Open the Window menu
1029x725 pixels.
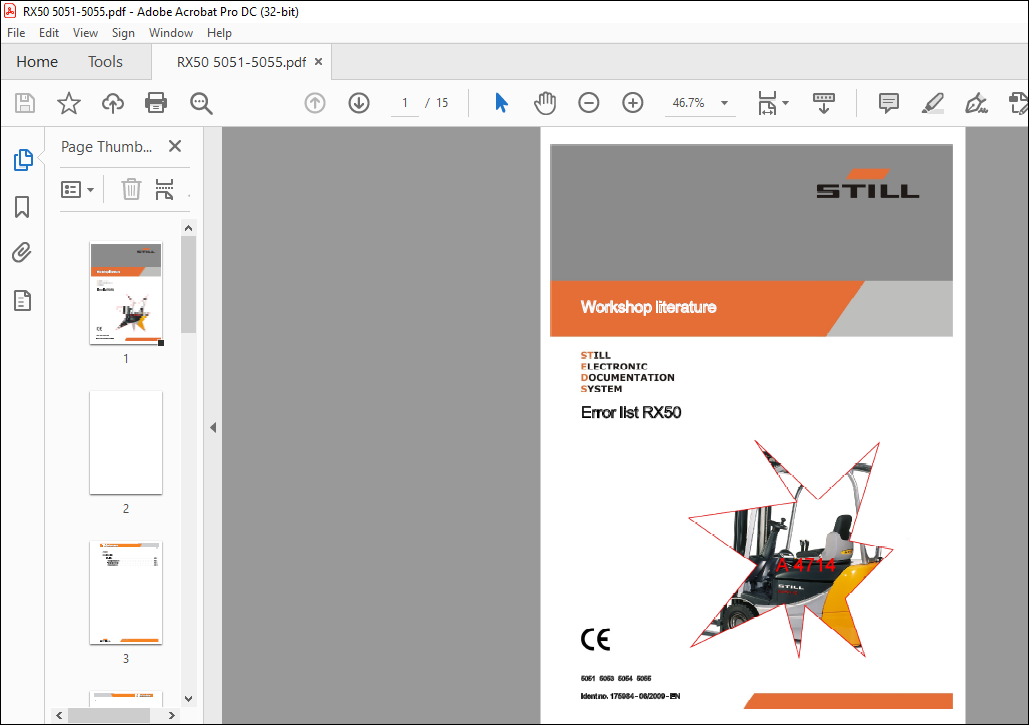coord(171,33)
